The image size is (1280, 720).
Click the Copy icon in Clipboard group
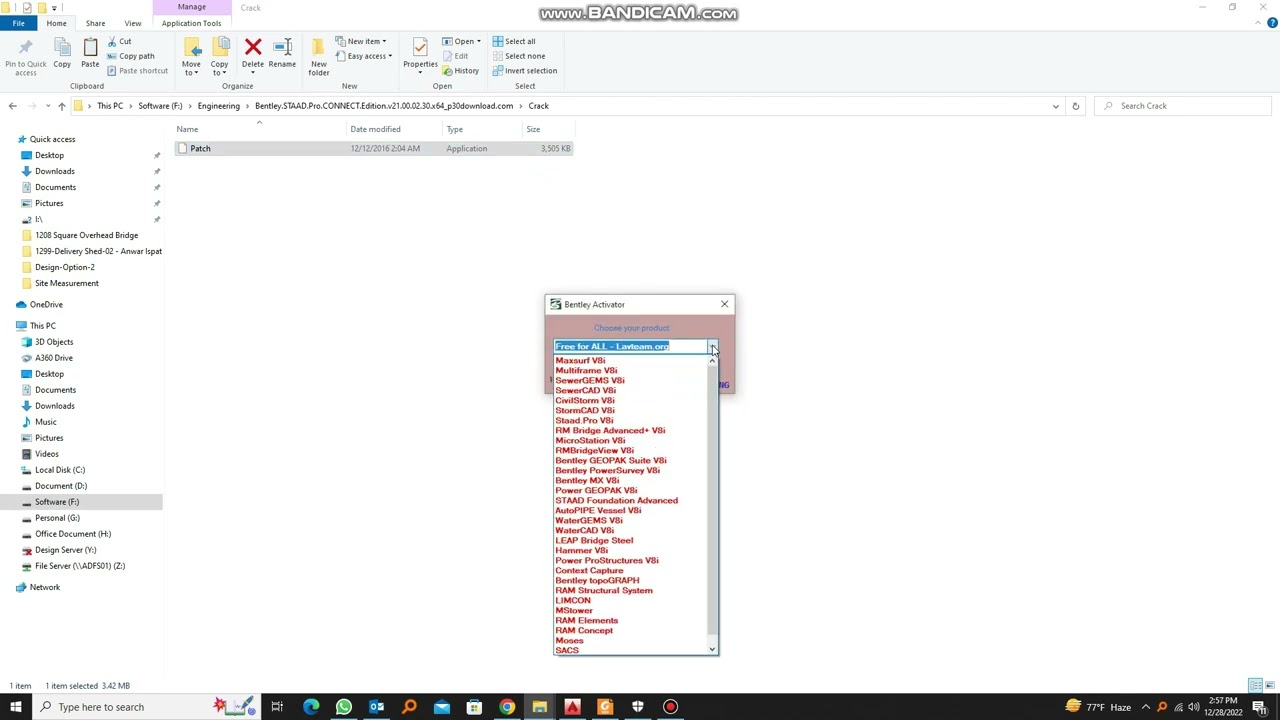point(62,47)
